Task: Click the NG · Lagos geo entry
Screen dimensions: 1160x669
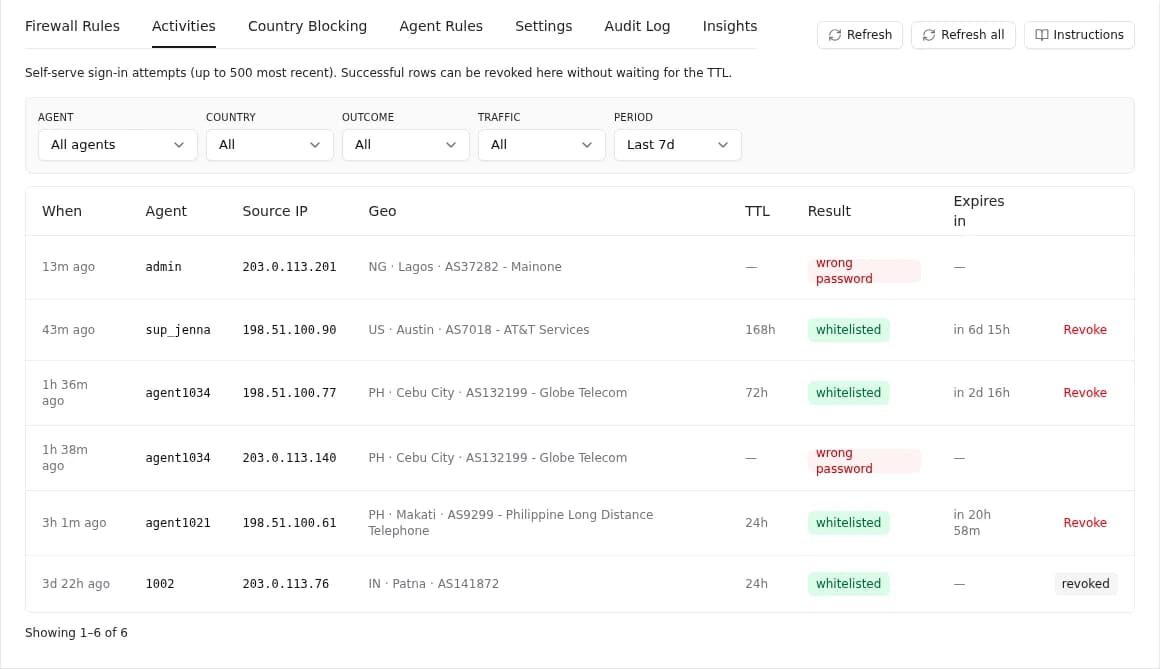Action: [x=465, y=267]
